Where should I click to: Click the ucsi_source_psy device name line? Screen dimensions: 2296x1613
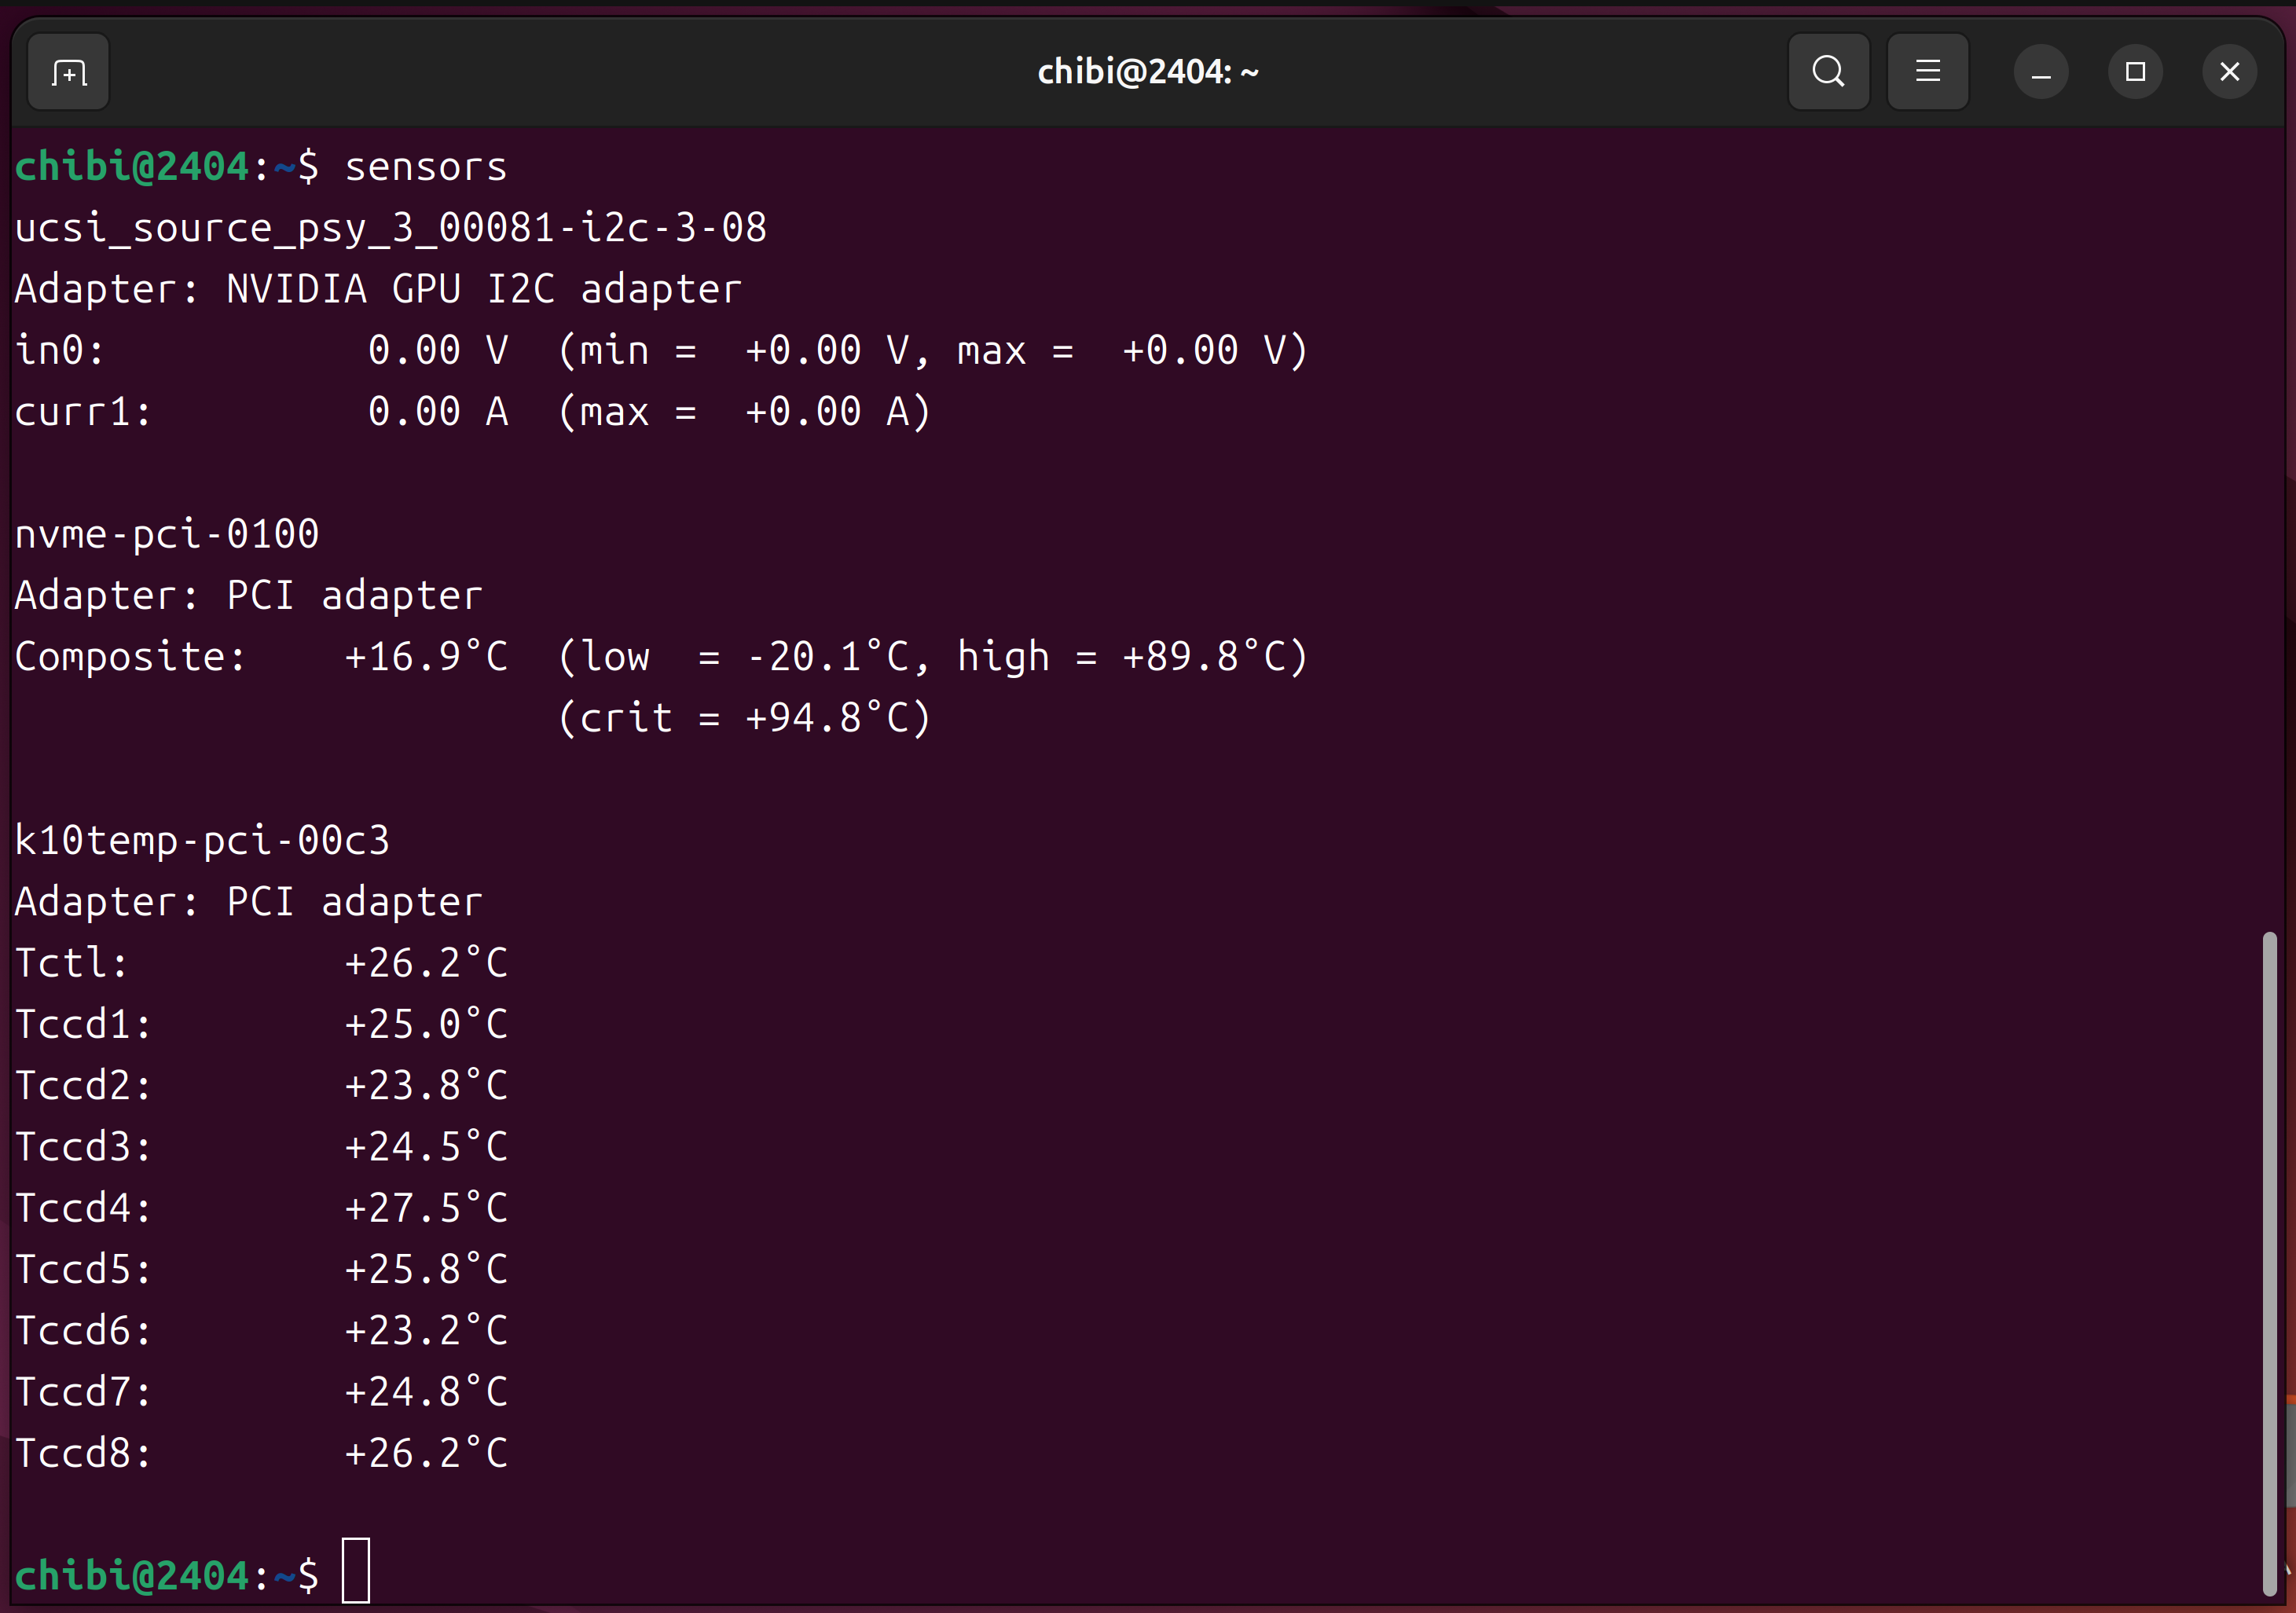390,228
